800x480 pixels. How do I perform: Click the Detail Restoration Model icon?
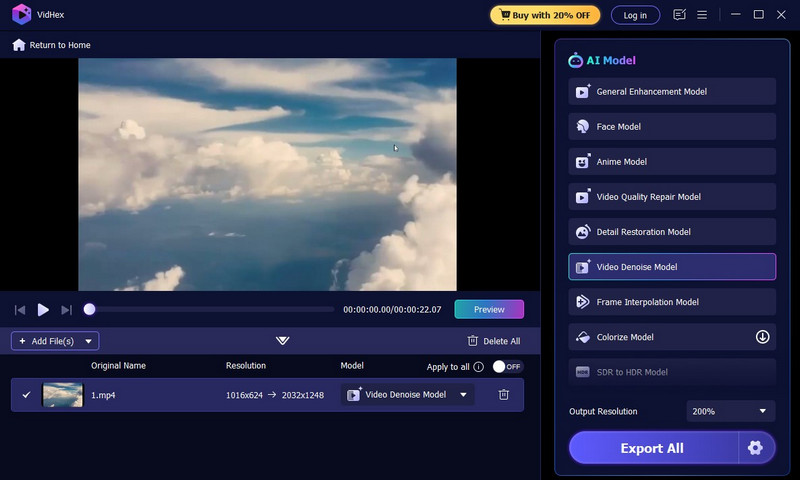tap(583, 232)
